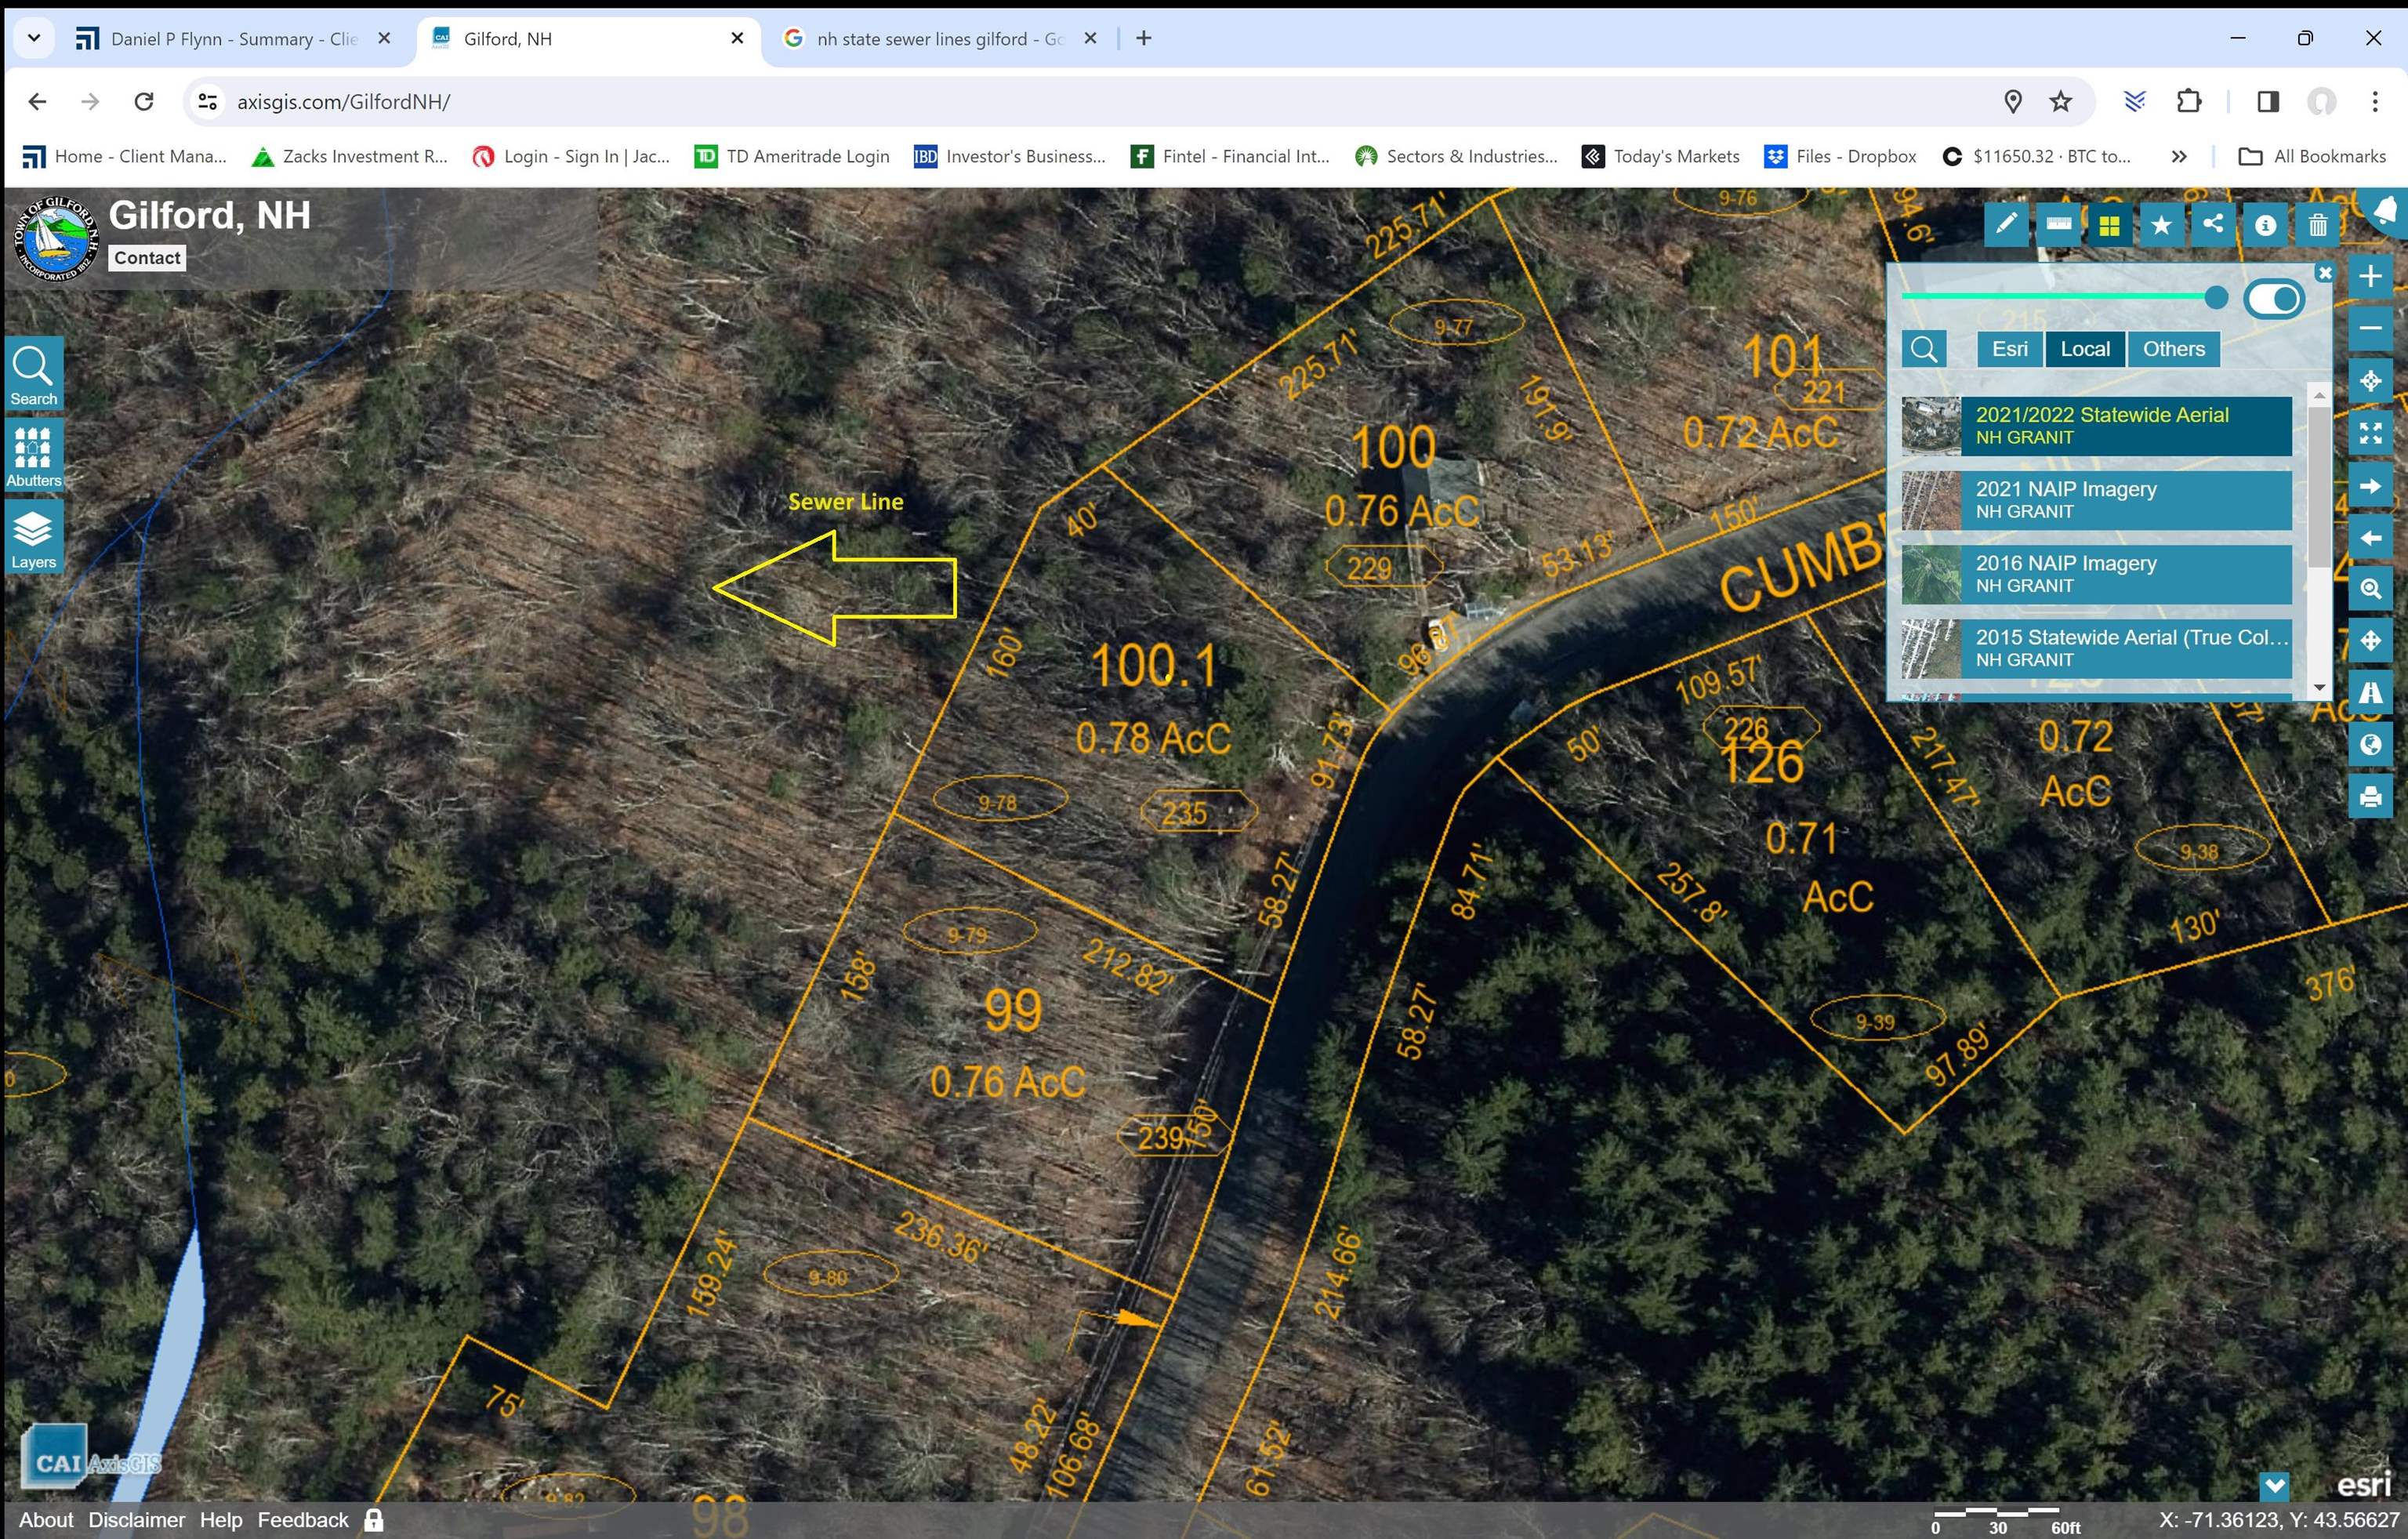The width and height of the screenshot is (2408, 1539).
Task: Click the street view road icon
Action: click(x=2370, y=692)
